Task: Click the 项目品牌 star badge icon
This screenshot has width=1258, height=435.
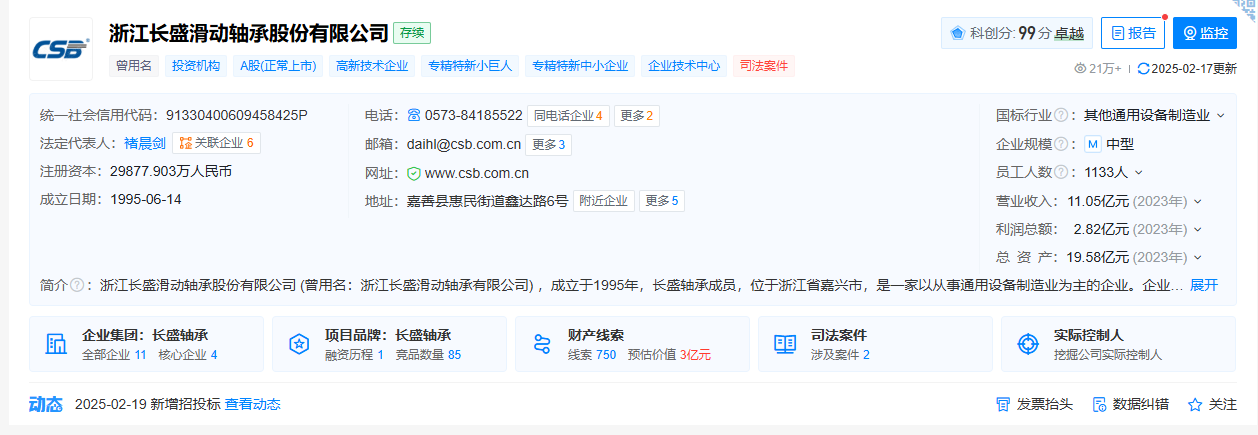Action: 299,344
